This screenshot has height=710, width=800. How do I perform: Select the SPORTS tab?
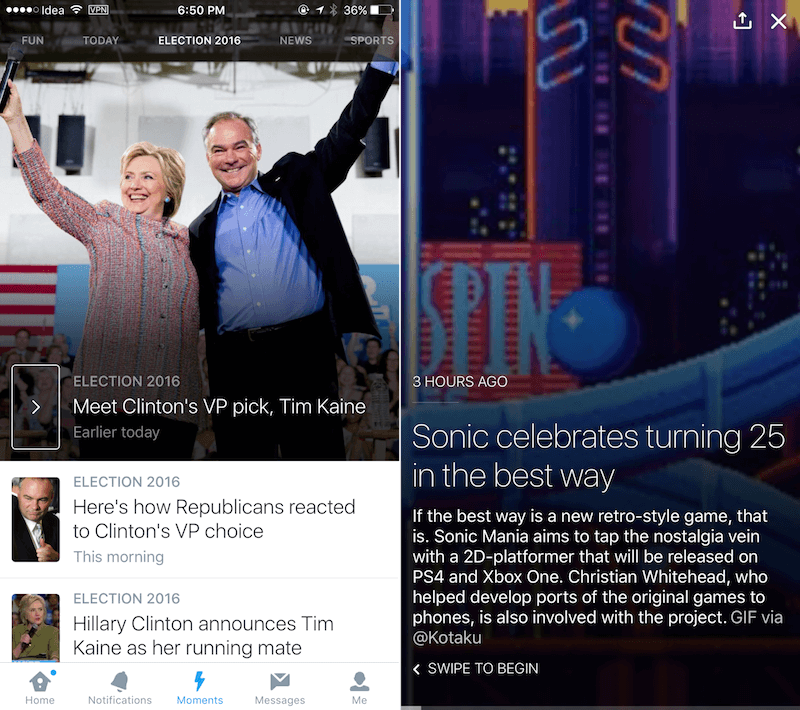pos(372,40)
